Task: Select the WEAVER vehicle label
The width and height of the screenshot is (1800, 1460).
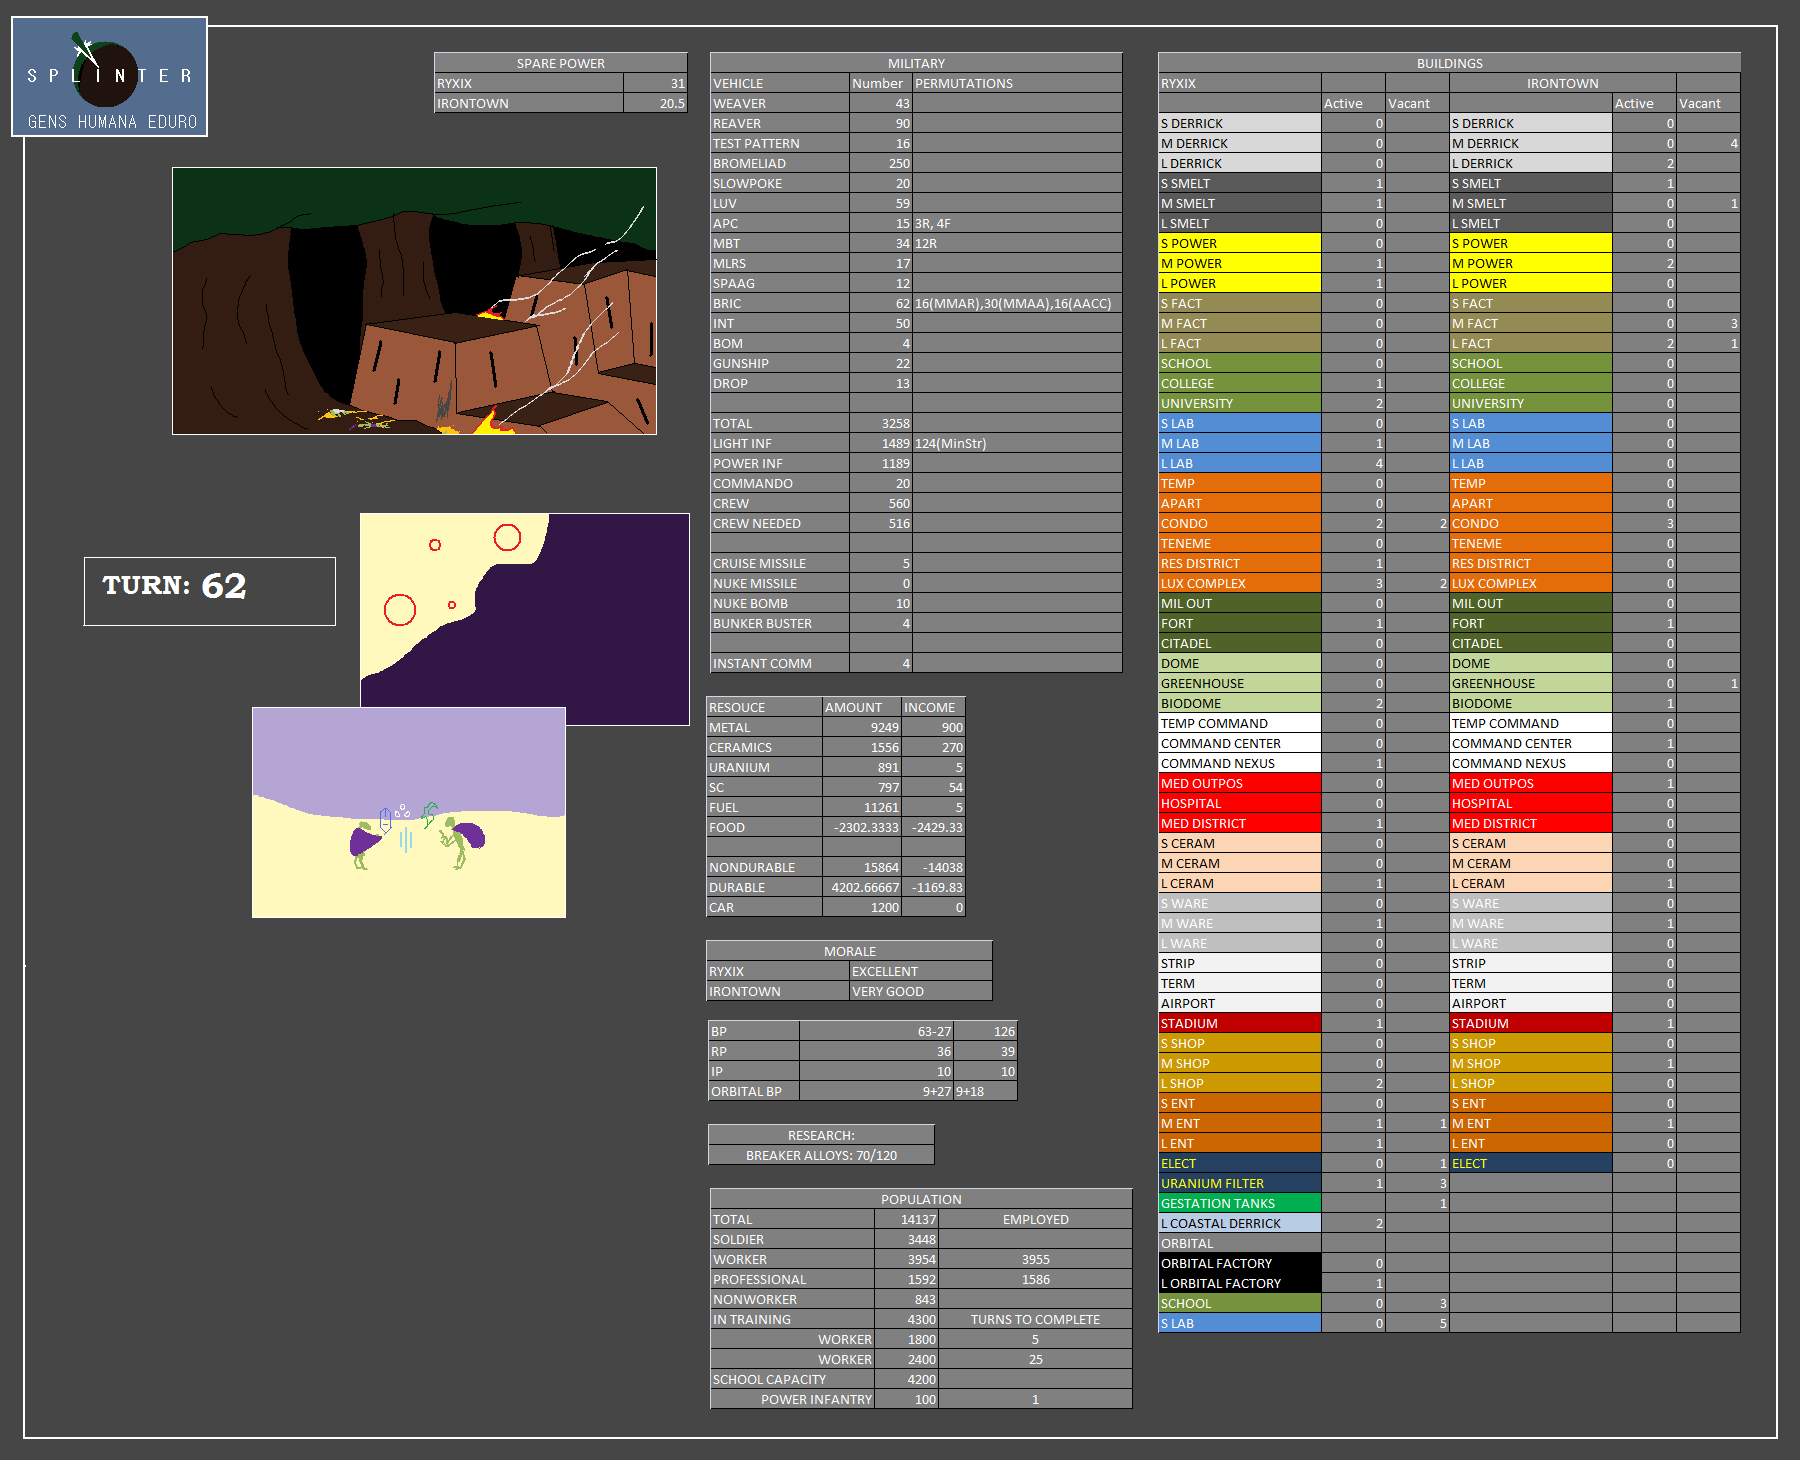Action: point(779,103)
